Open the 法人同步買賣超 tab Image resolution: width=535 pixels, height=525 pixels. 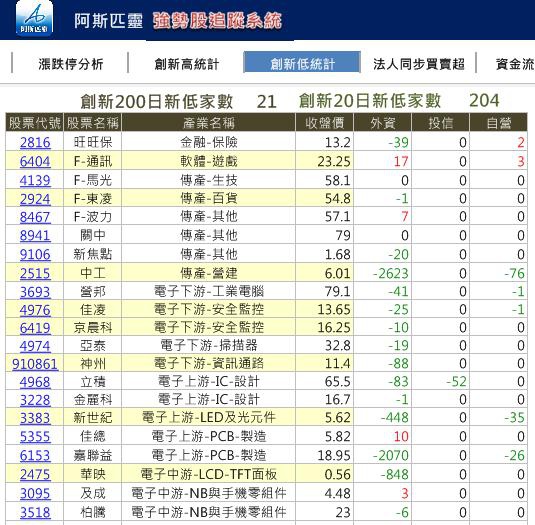(x=419, y=64)
